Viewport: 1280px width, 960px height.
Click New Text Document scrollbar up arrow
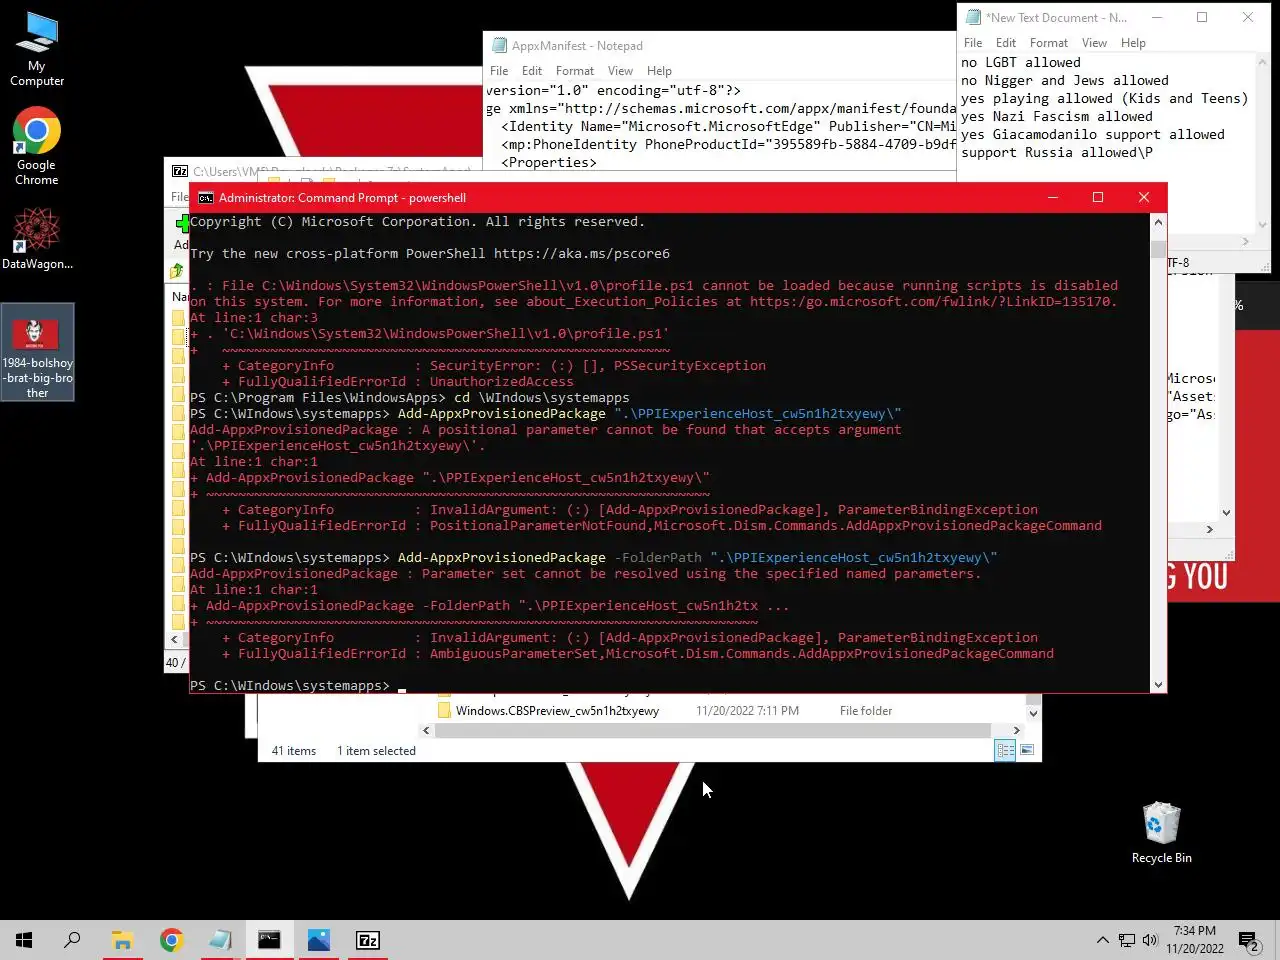click(1263, 61)
